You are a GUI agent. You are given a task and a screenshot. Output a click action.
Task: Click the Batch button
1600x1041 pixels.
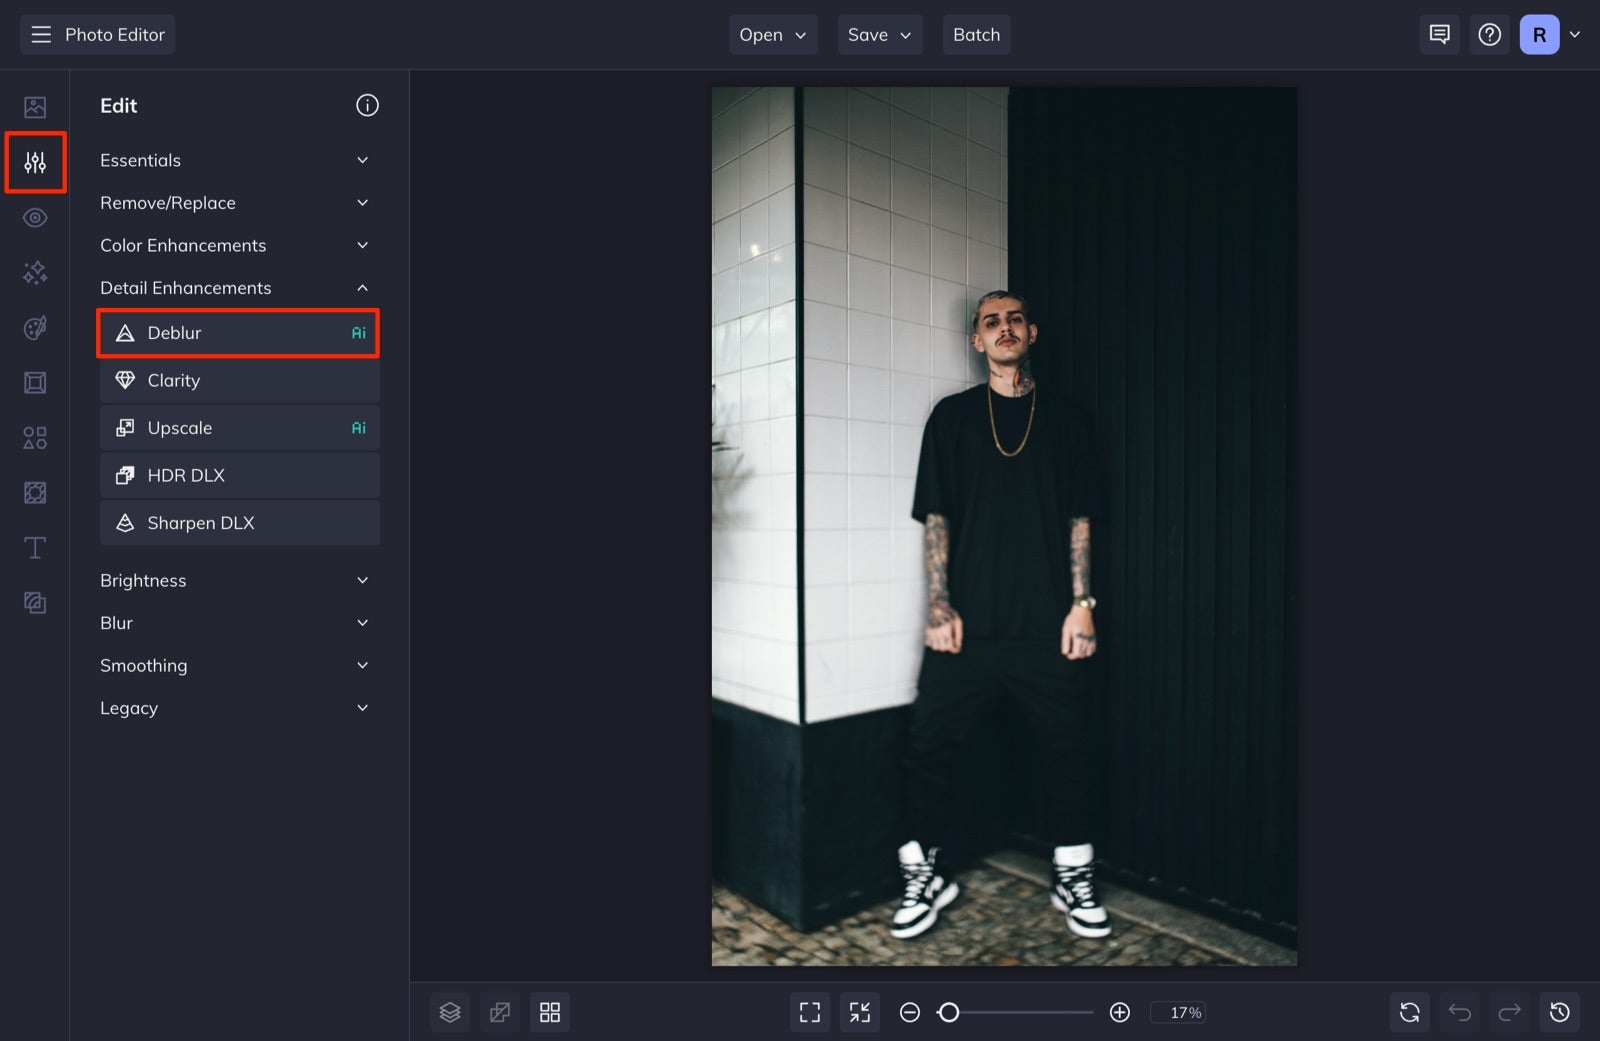click(x=976, y=34)
